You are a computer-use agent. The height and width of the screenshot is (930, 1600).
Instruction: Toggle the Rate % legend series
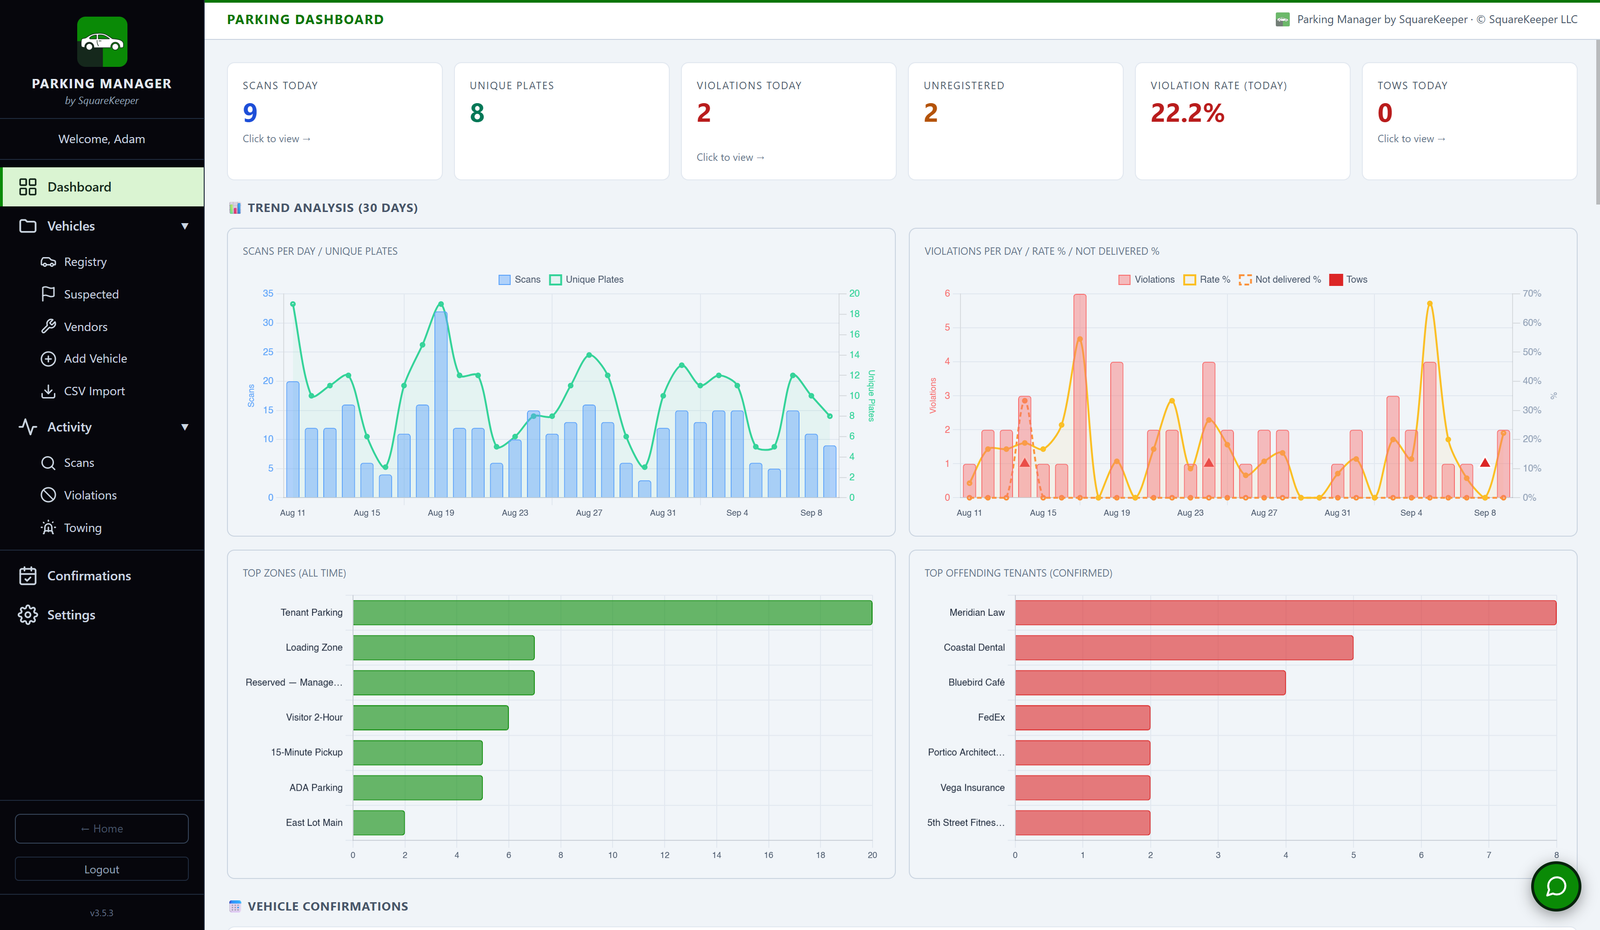pyautogui.click(x=1207, y=280)
